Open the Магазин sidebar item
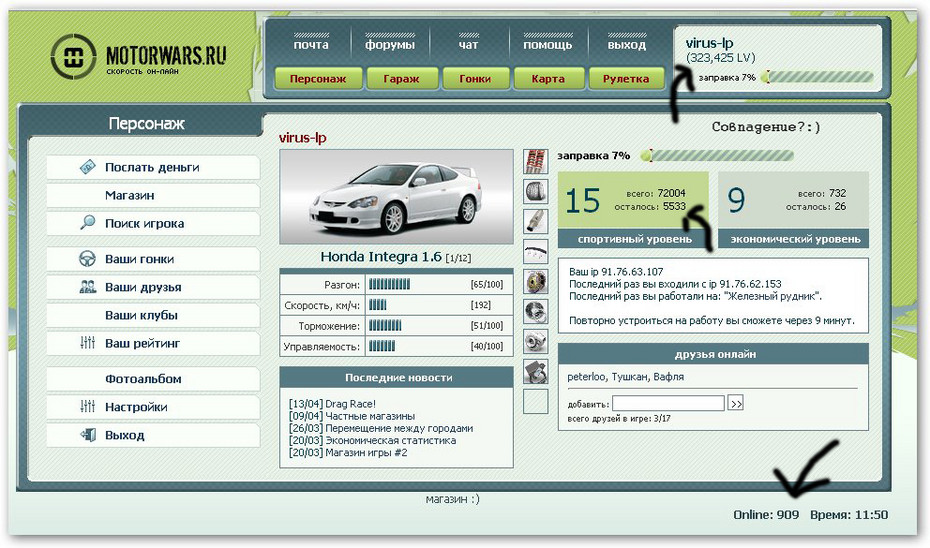Image resolution: width=930 pixels, height=548 pixels. [x=153, y=195]
